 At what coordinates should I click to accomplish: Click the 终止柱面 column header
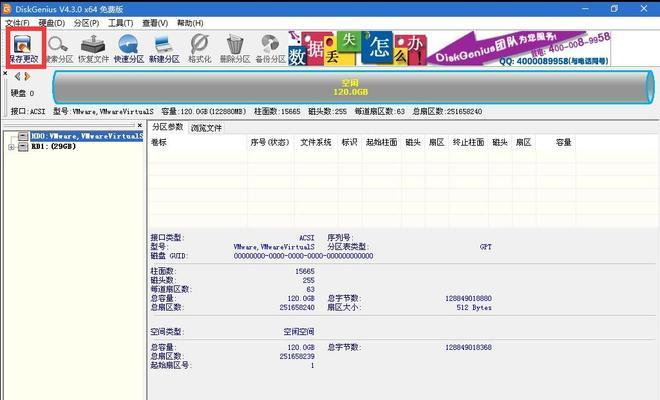tap(468, 142)
